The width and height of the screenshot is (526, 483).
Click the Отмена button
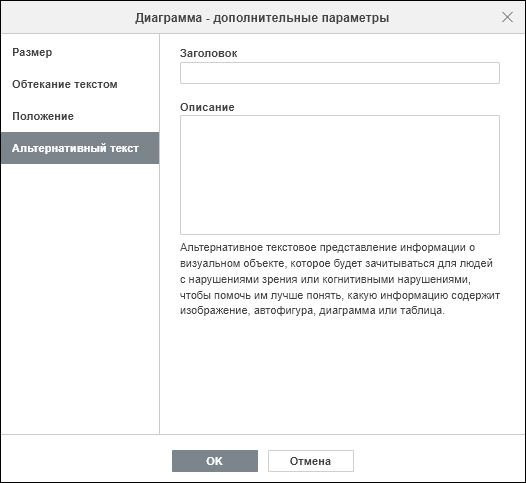coord(311,461)
